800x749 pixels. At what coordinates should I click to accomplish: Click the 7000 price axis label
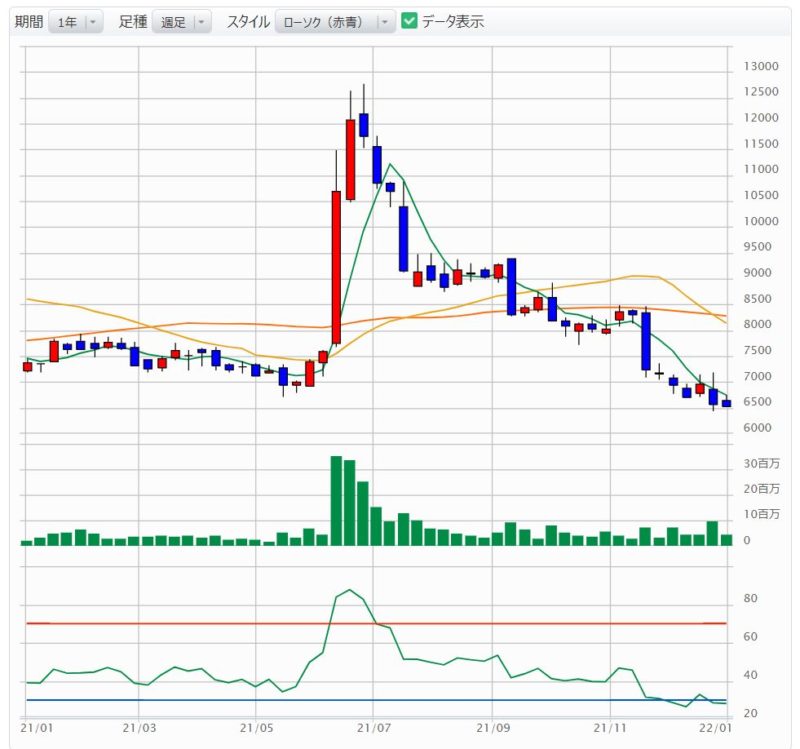tap(758, 377)
